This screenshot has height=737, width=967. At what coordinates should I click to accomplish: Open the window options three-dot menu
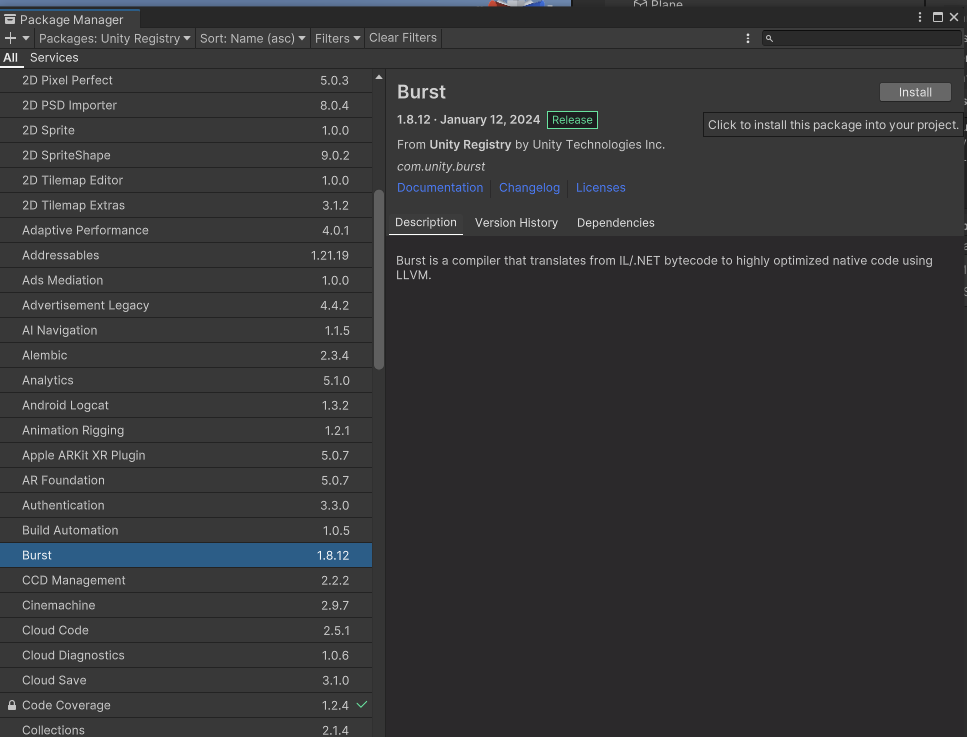(919, 17)
